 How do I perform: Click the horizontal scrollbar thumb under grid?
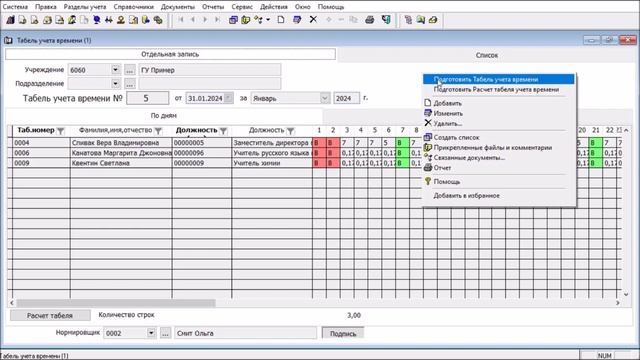[116, 303]
